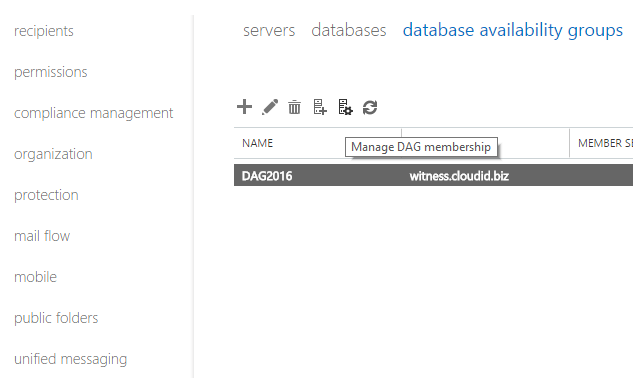The width and height of the screenshot is (633, 378).
Task: Click the add database copy server icon
Action: [320, 107]
